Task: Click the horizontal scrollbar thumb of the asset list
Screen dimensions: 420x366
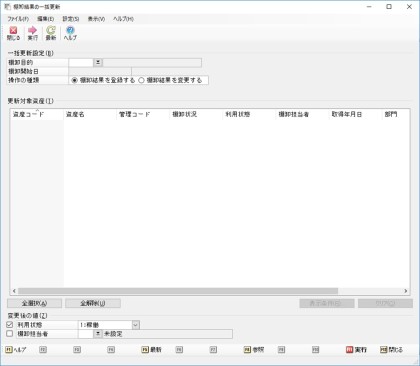Action: [178, 291]
